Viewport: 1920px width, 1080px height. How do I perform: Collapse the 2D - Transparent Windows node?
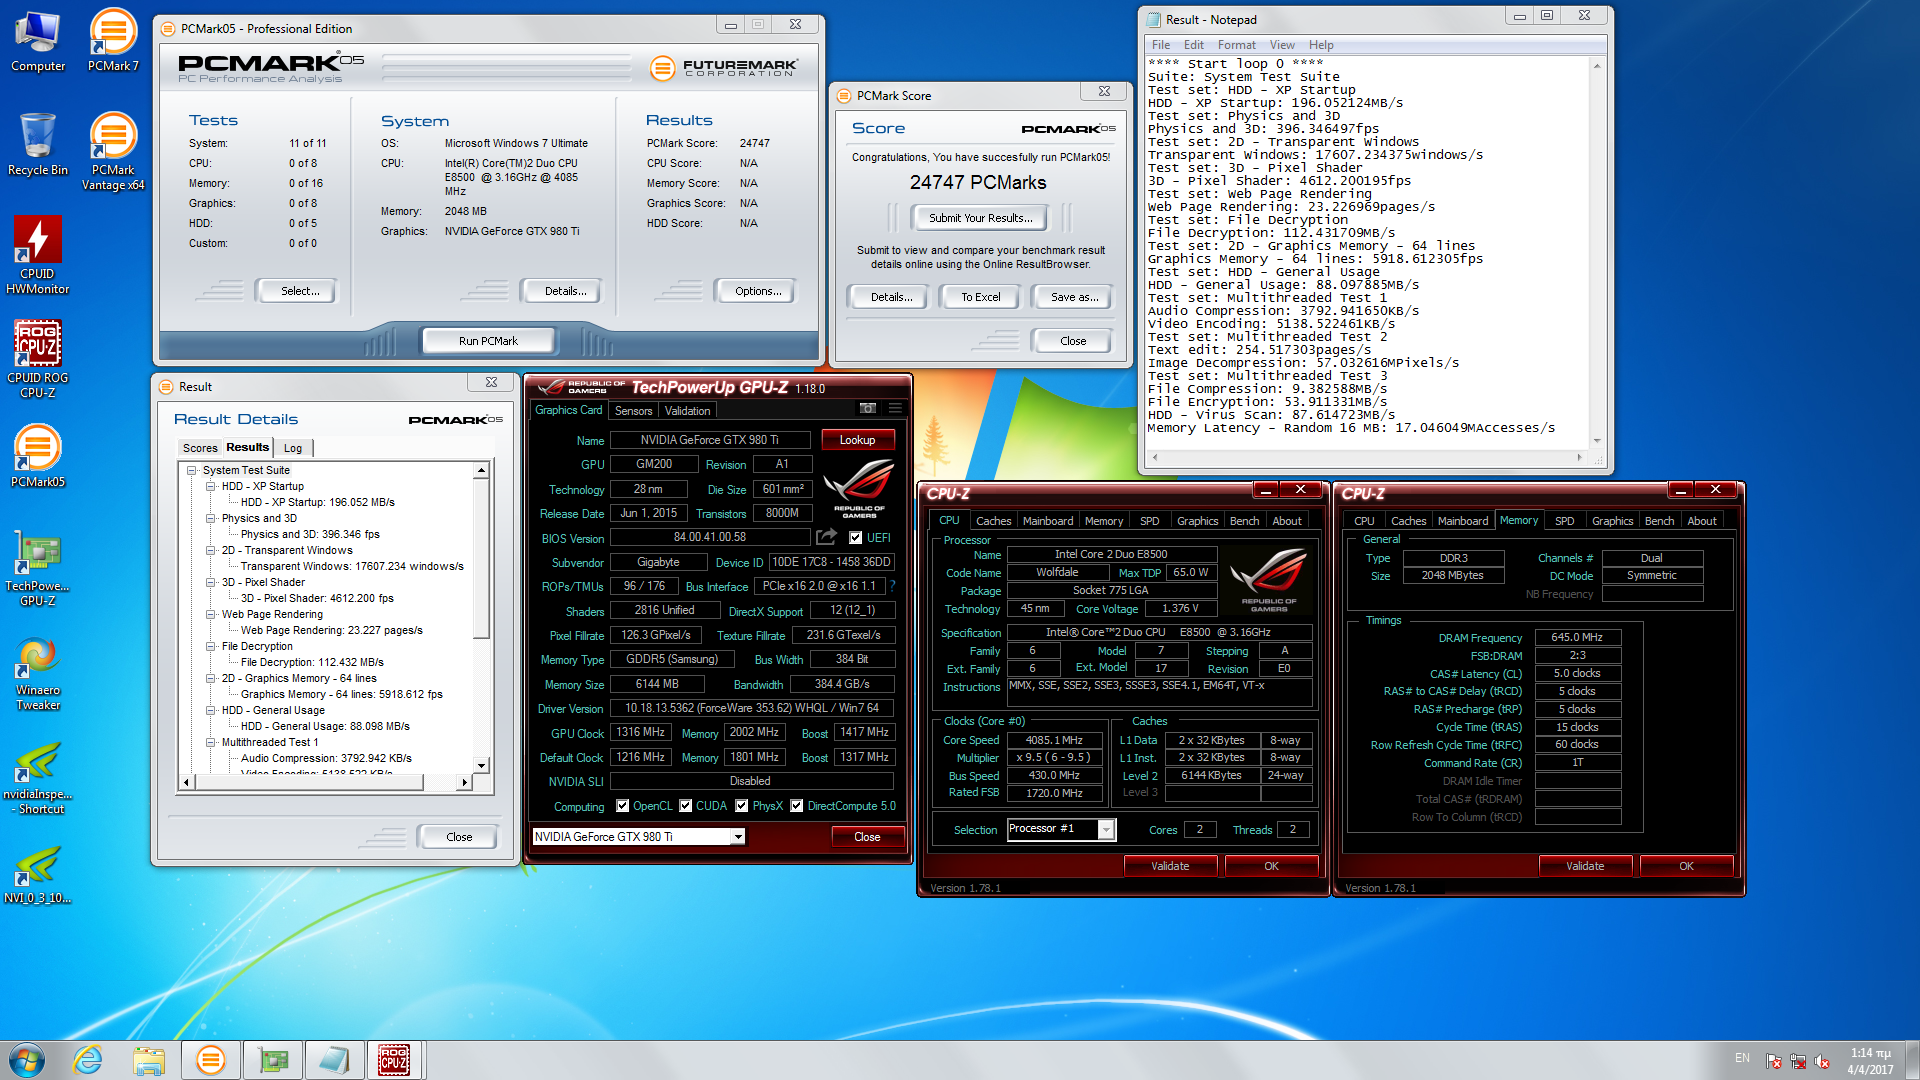211,550
